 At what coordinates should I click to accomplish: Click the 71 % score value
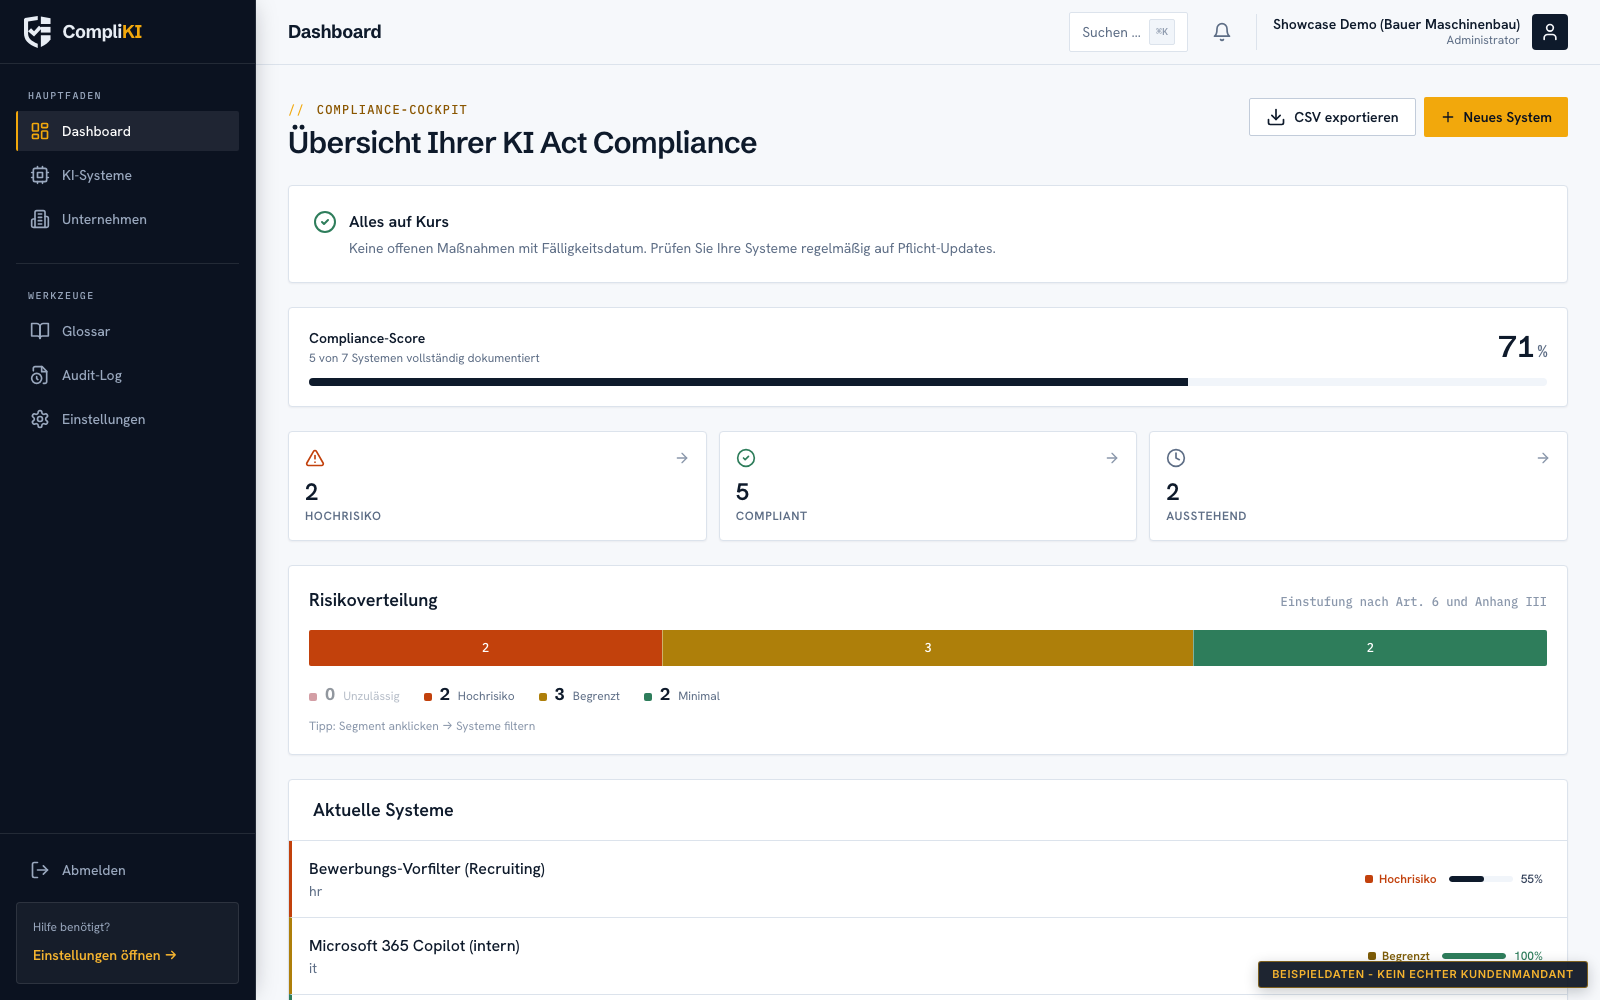pos(1523,347)
